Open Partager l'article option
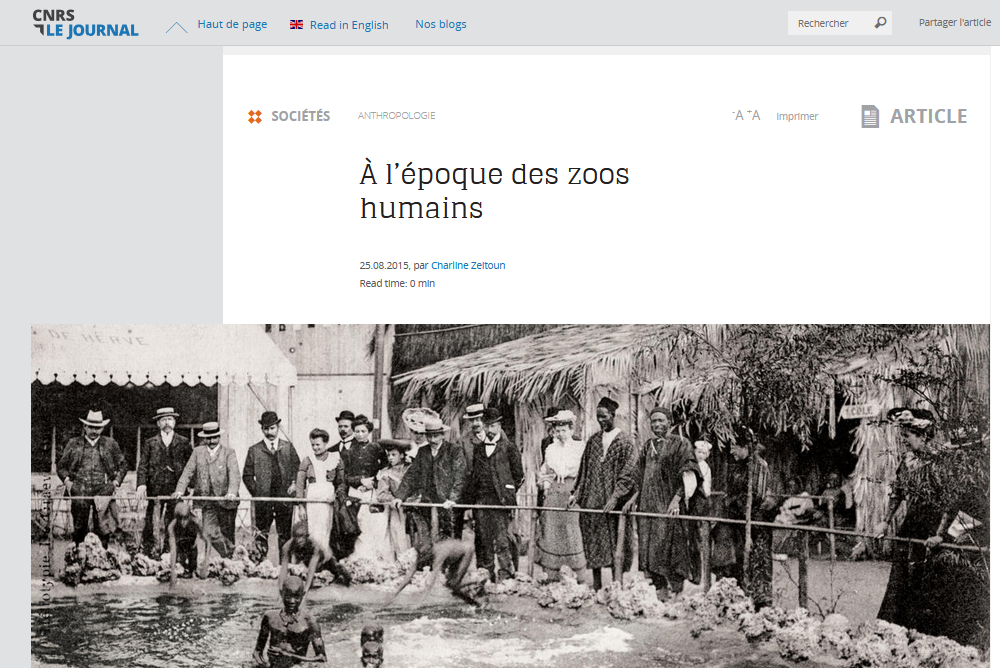The width and height of the screenshot is (1000, 668). [x=955, y=22]
